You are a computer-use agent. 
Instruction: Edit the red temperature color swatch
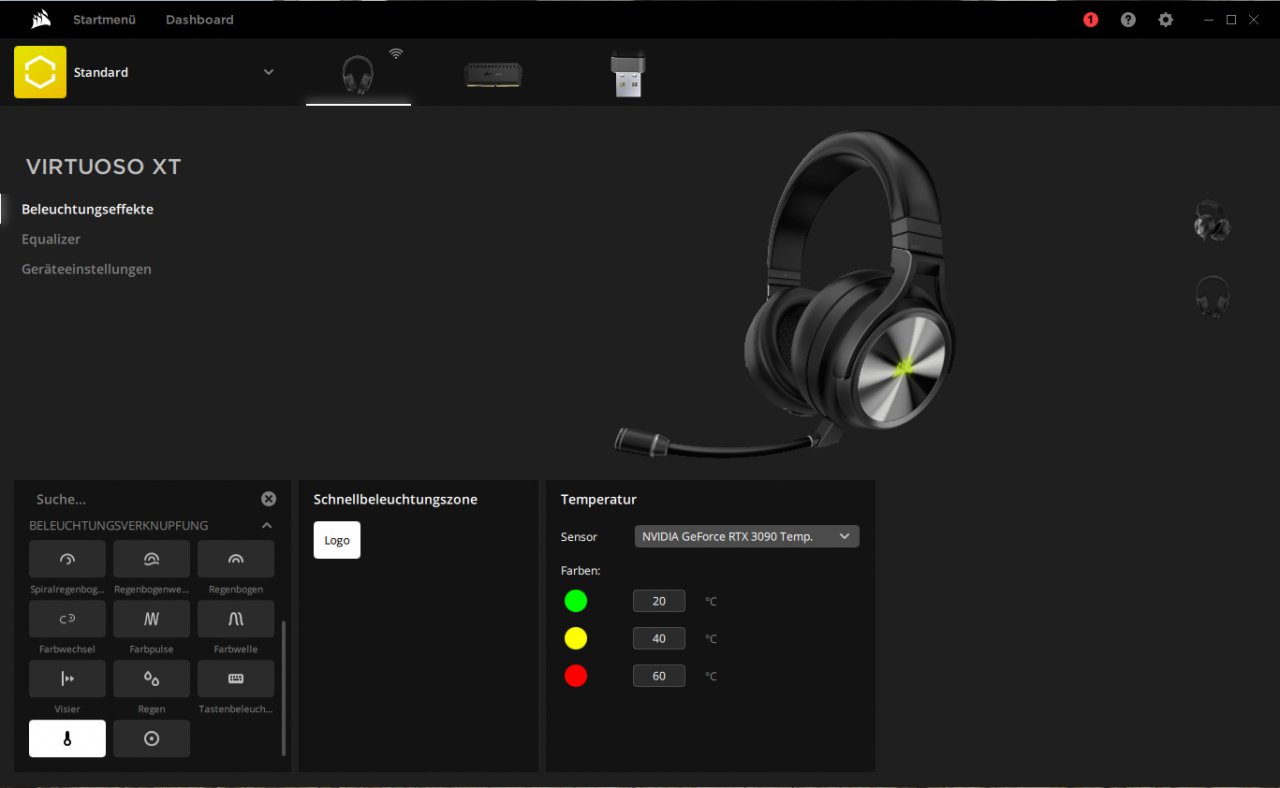576,676
